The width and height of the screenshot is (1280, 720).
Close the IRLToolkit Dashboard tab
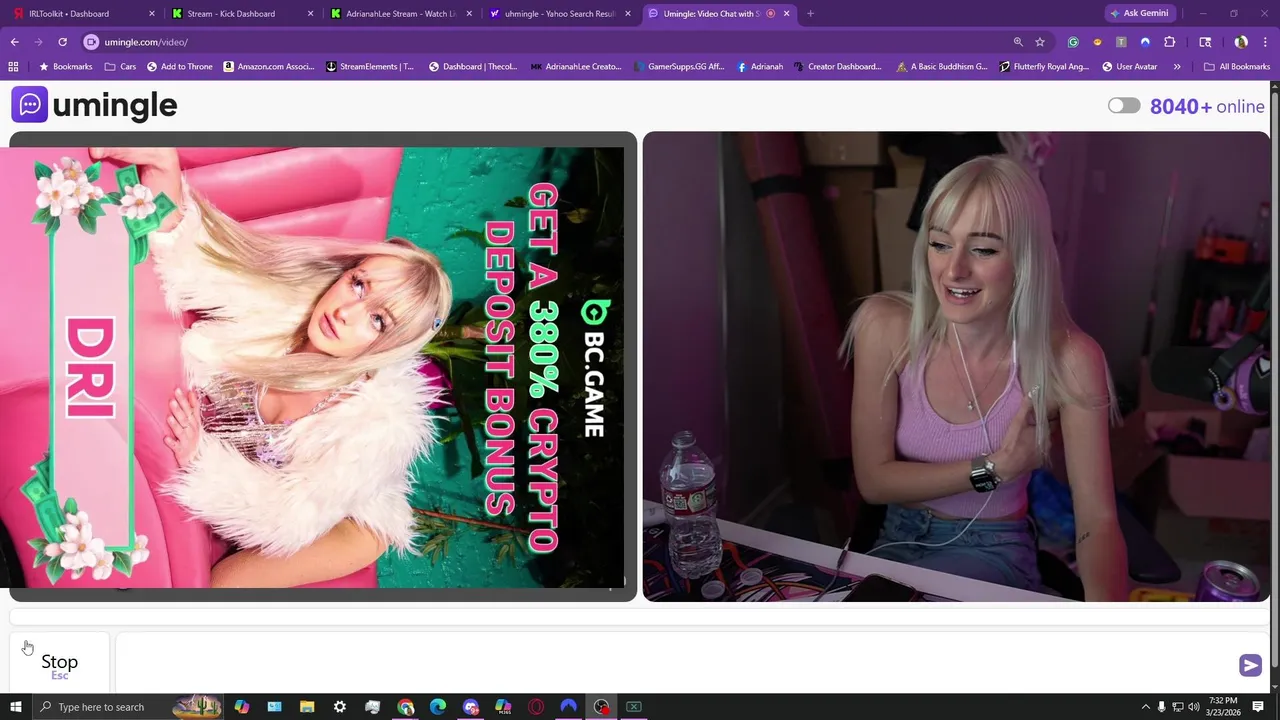coord(152,14)
